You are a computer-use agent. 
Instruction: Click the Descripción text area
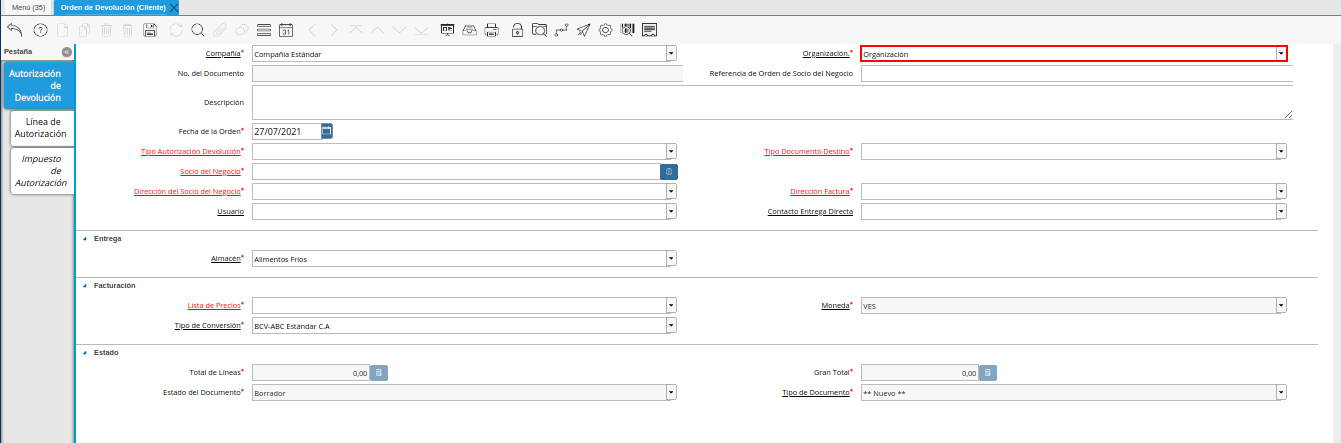772,102
